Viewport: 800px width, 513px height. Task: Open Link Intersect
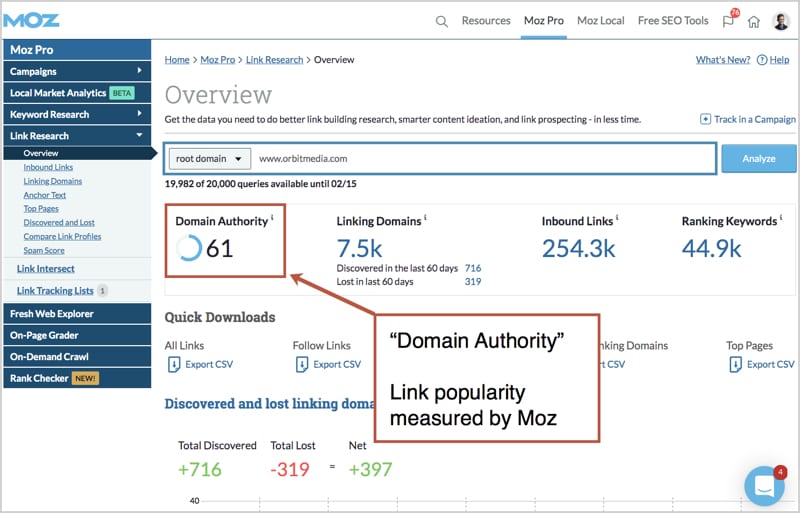(x=45, y=268)
